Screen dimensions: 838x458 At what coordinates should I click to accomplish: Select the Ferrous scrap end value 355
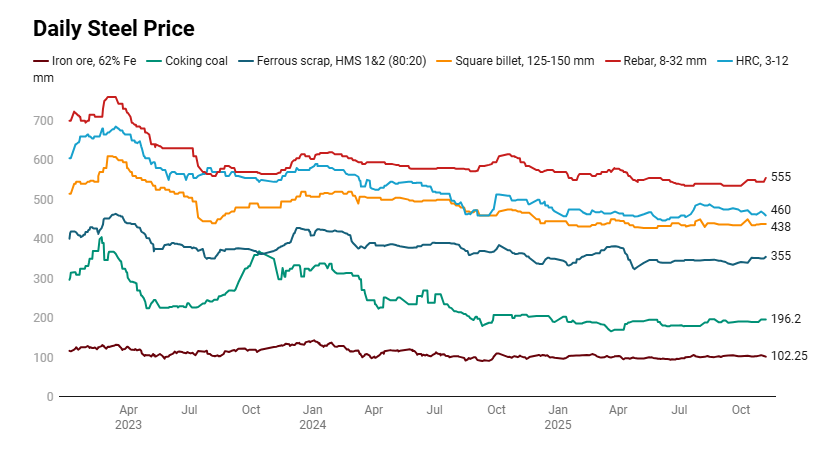(781, 256)
